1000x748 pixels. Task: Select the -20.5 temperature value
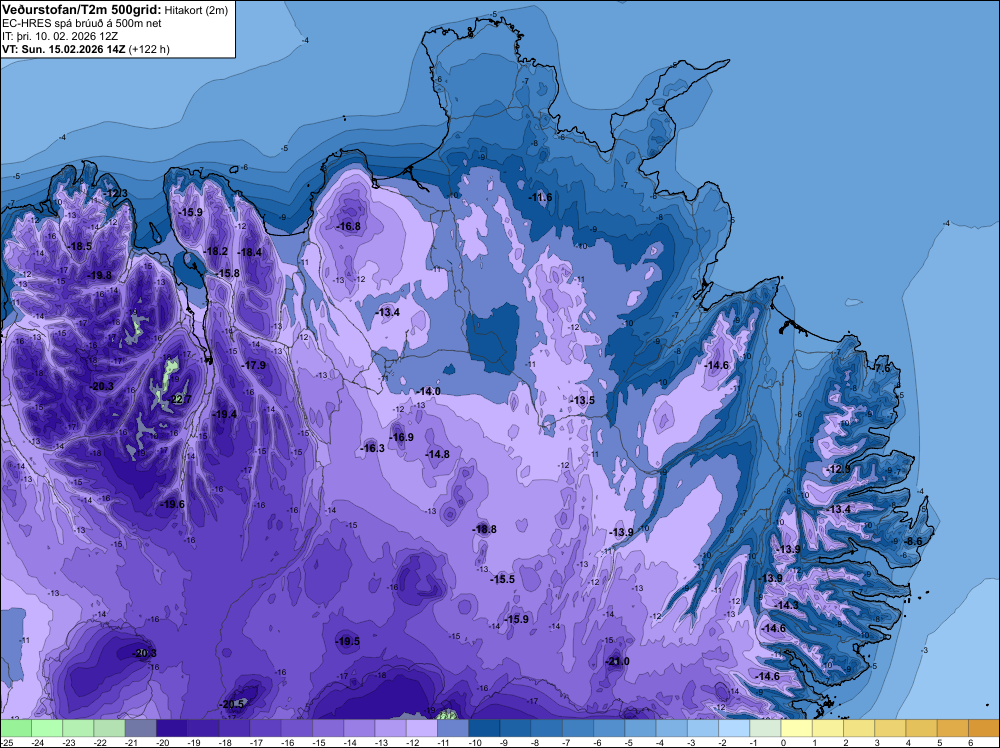point(232,704)
